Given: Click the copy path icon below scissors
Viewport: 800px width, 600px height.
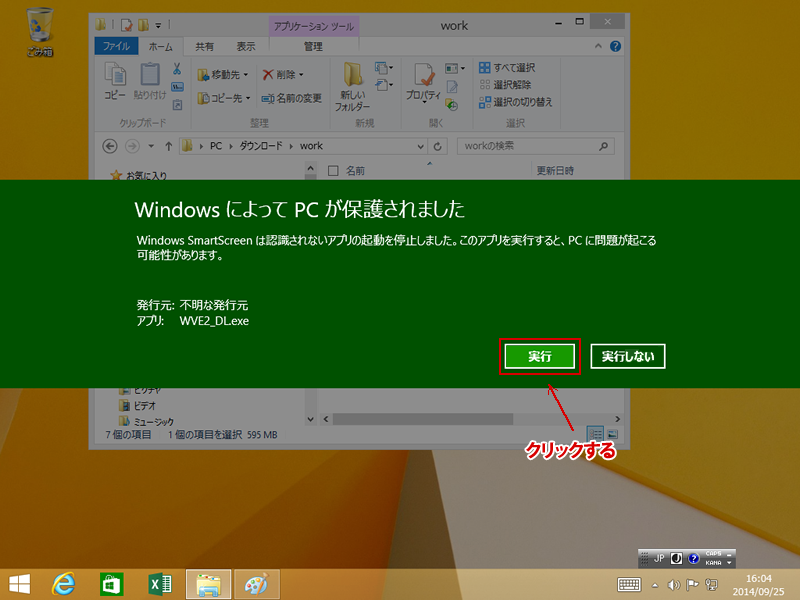Looking at the screenshot, I should (177, 87).
